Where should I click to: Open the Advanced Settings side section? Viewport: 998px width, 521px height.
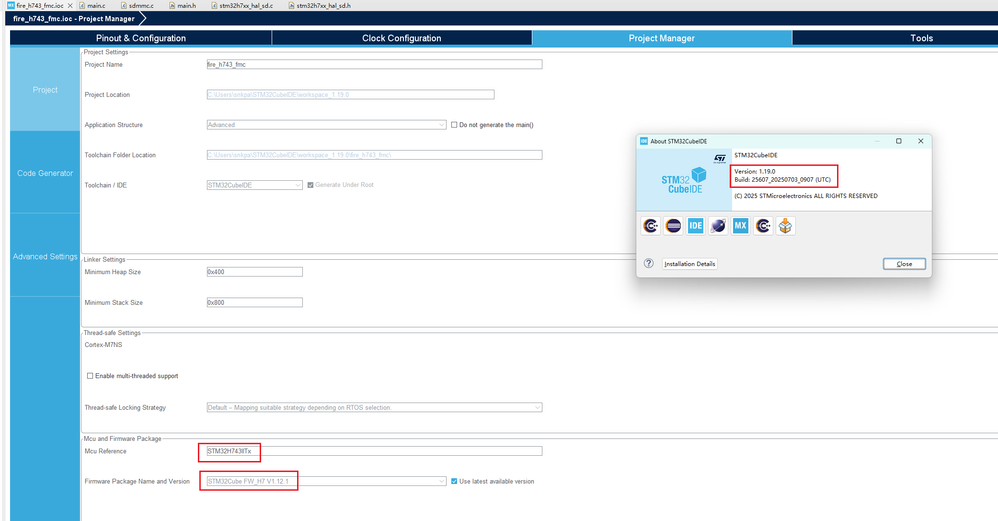(x=45, y=256)
